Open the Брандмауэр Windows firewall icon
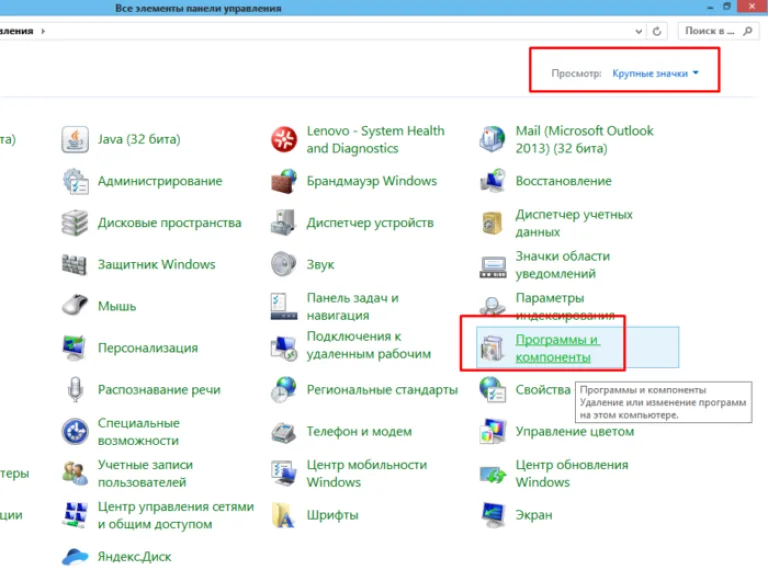 (x=284, y=181)
